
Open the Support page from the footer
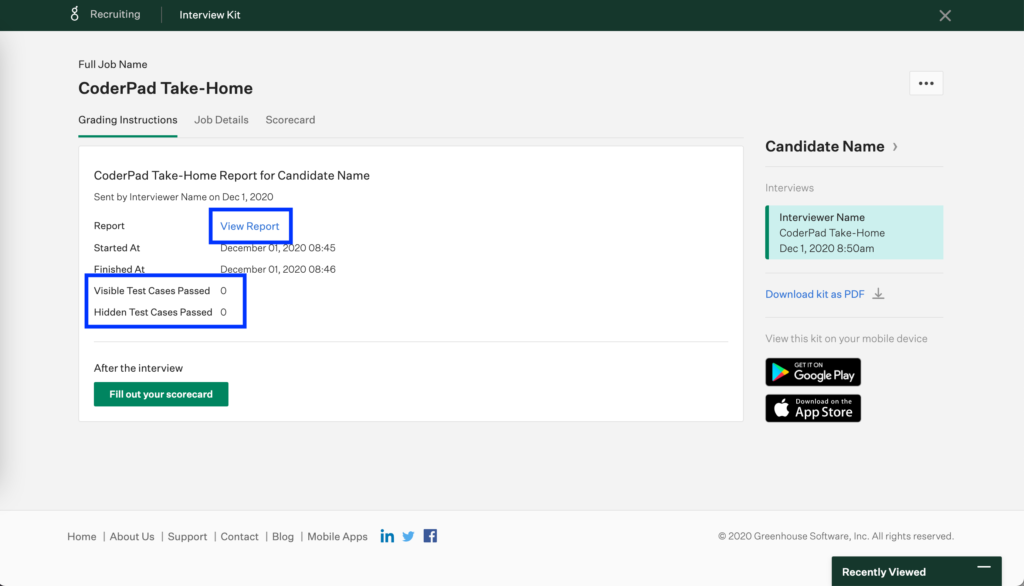pyautogui.click(x=187, y=536)
